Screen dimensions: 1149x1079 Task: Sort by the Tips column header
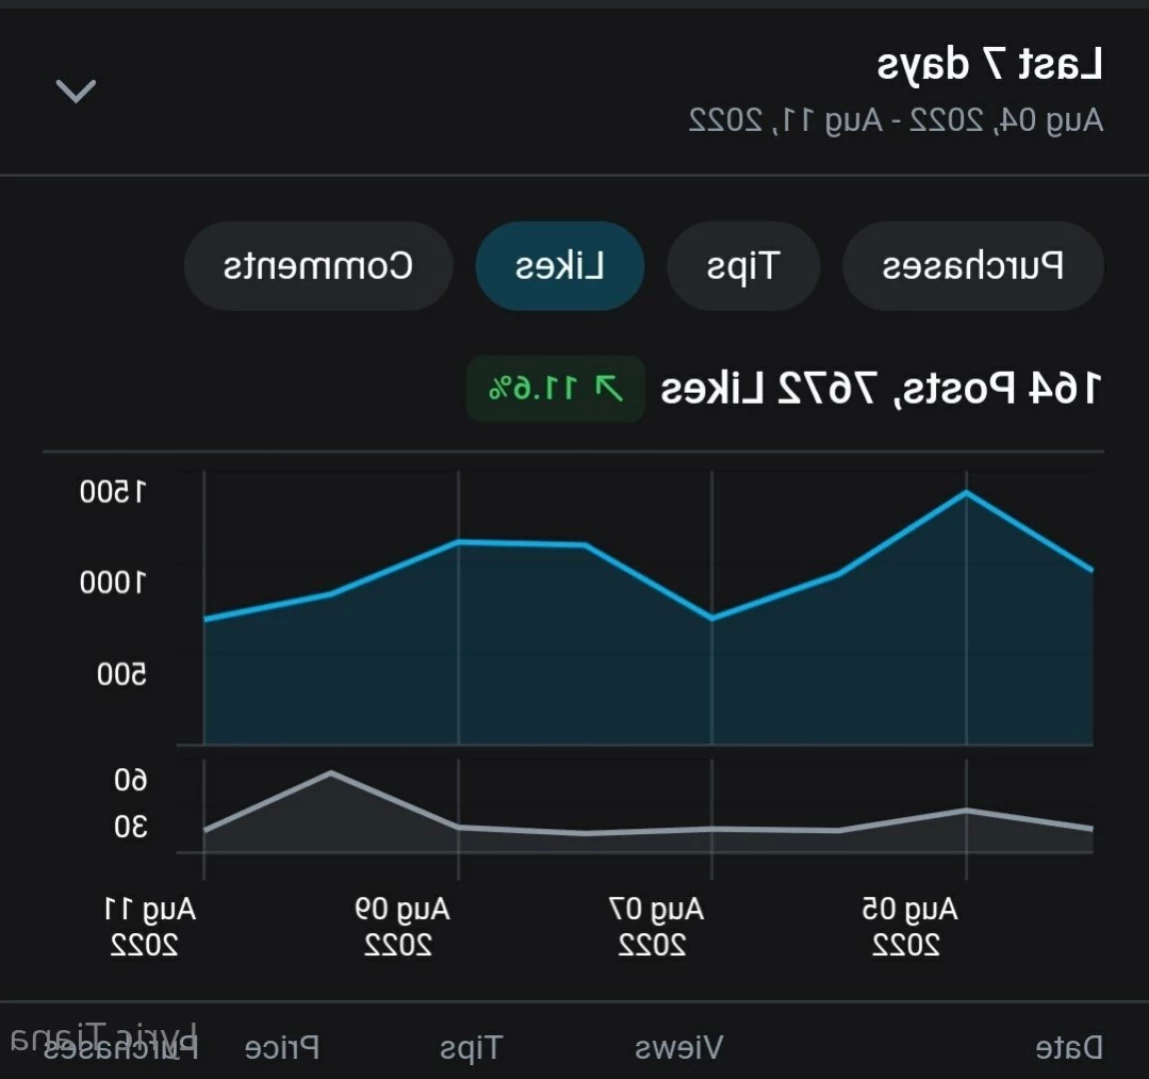(x=470, y=1048)
